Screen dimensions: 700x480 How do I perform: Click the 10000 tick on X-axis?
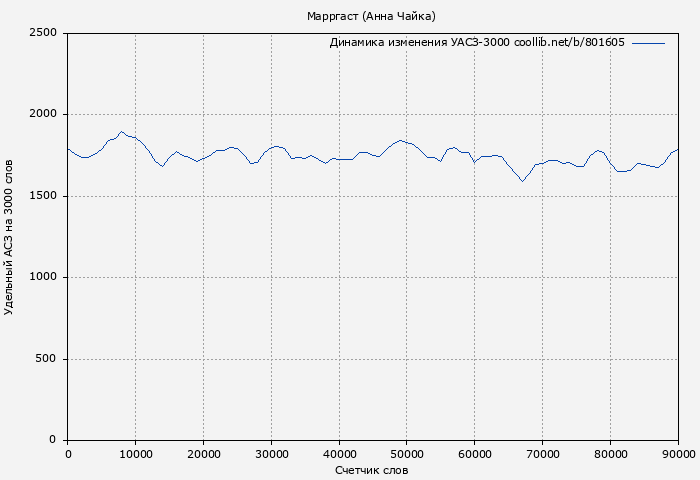pyautogui.click(x=135, y=454)
